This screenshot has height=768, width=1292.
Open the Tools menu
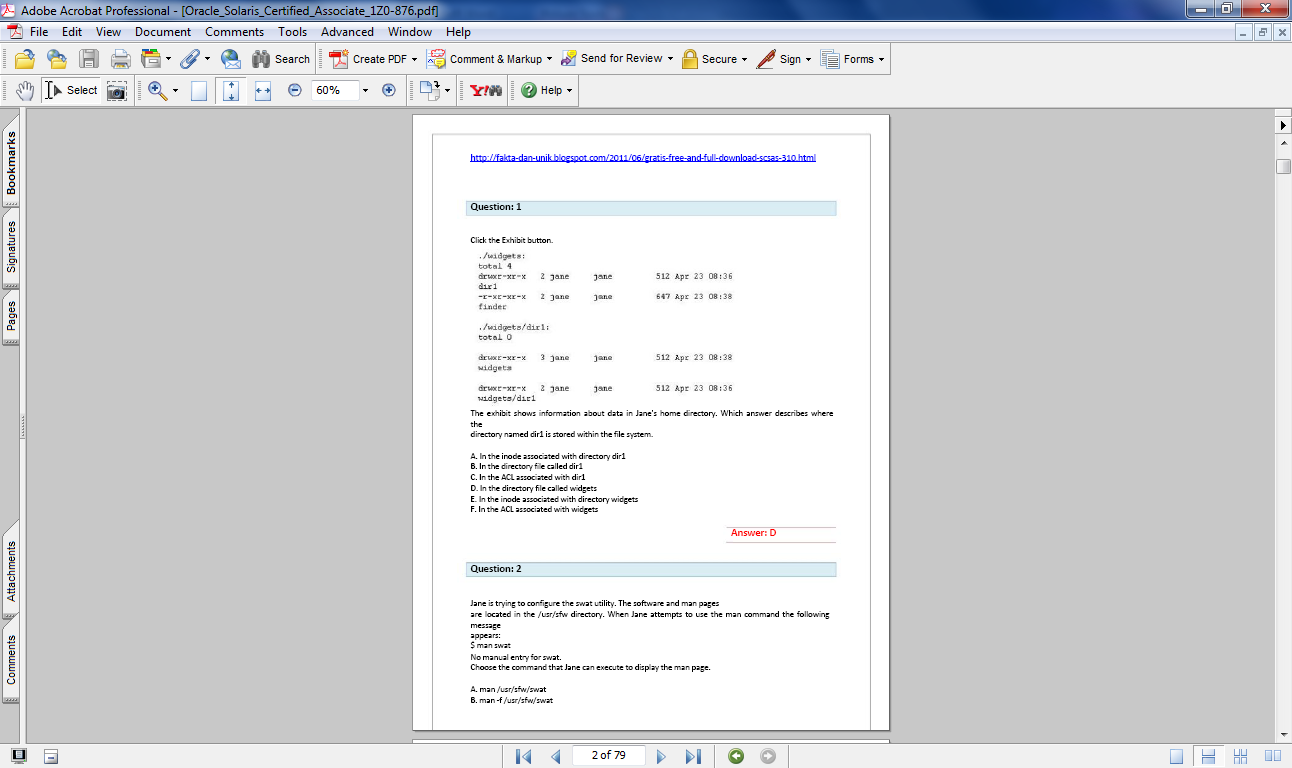(293, 32)
